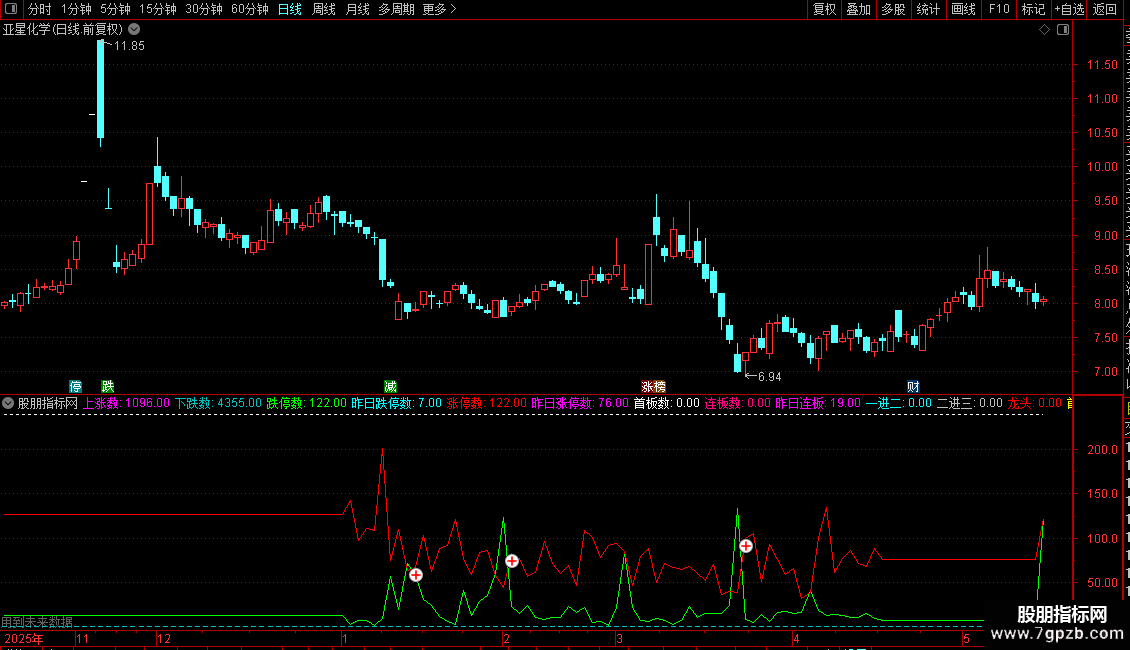Screen dimensions: 1130x650
Task: Click the 减 marker on the timeline
Action: point(391,387)
